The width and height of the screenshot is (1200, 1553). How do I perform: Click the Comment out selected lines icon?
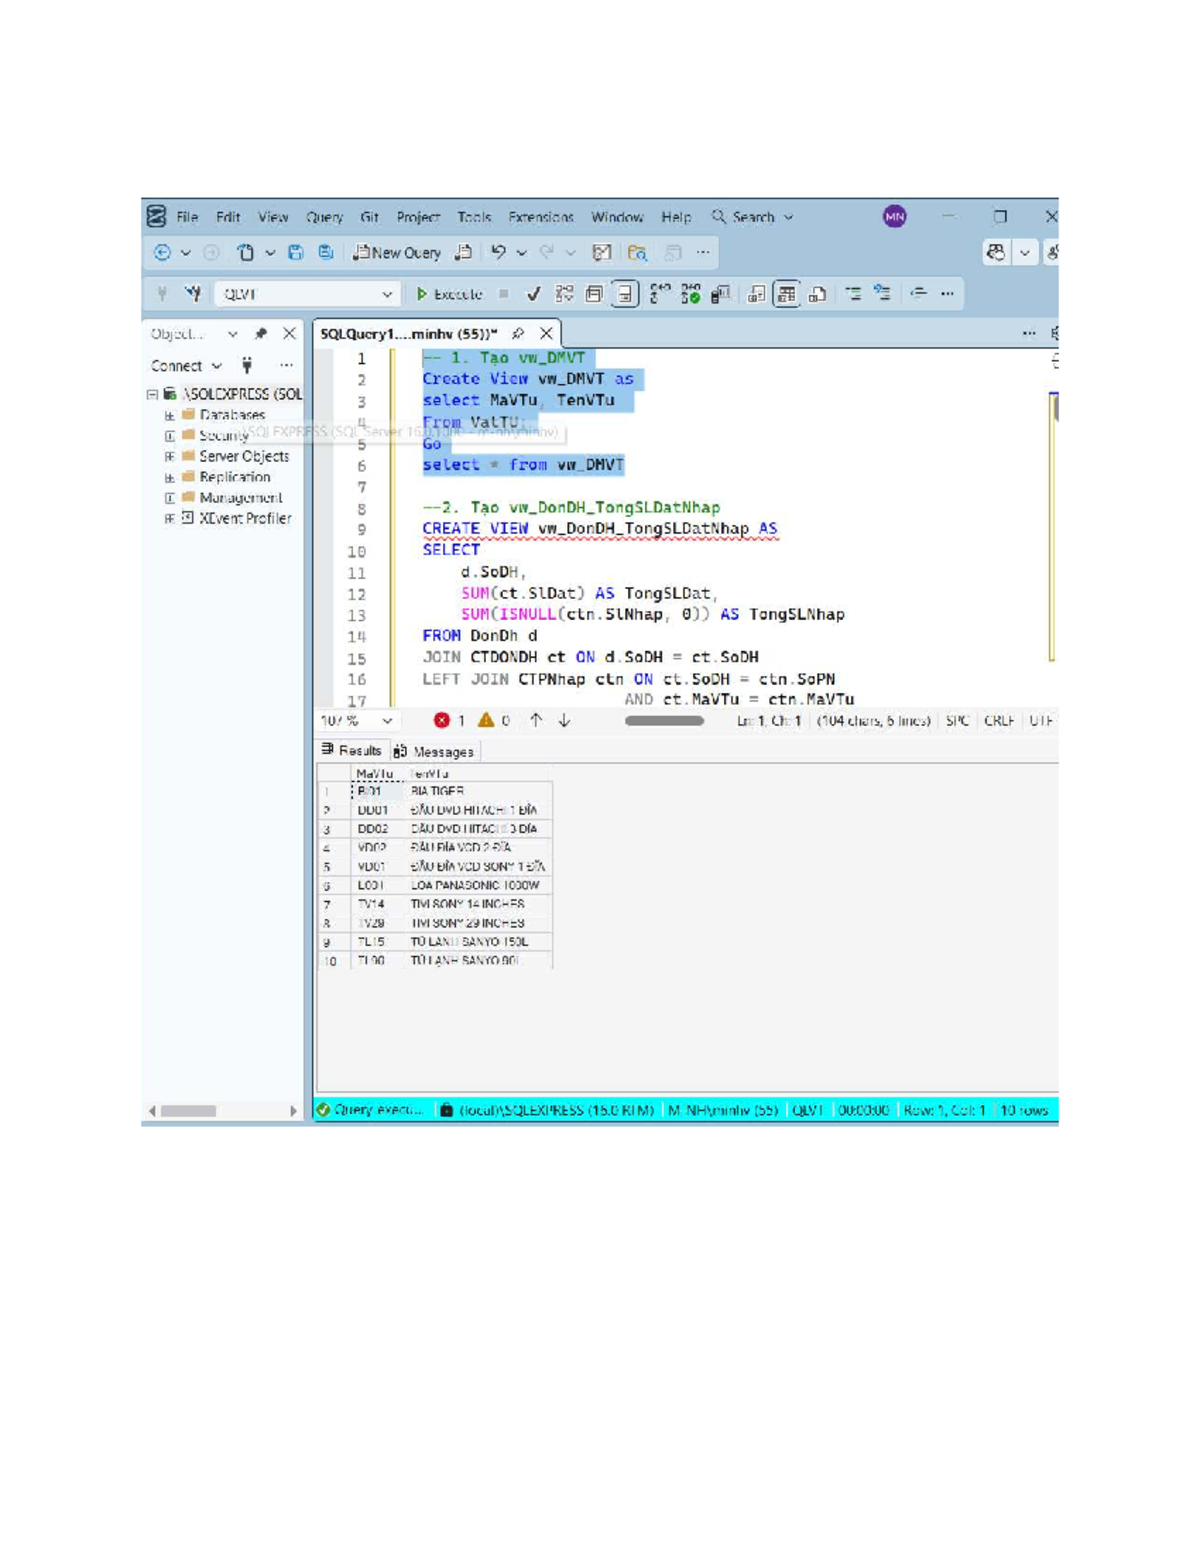pyautogui.click(x=853, y=293)
